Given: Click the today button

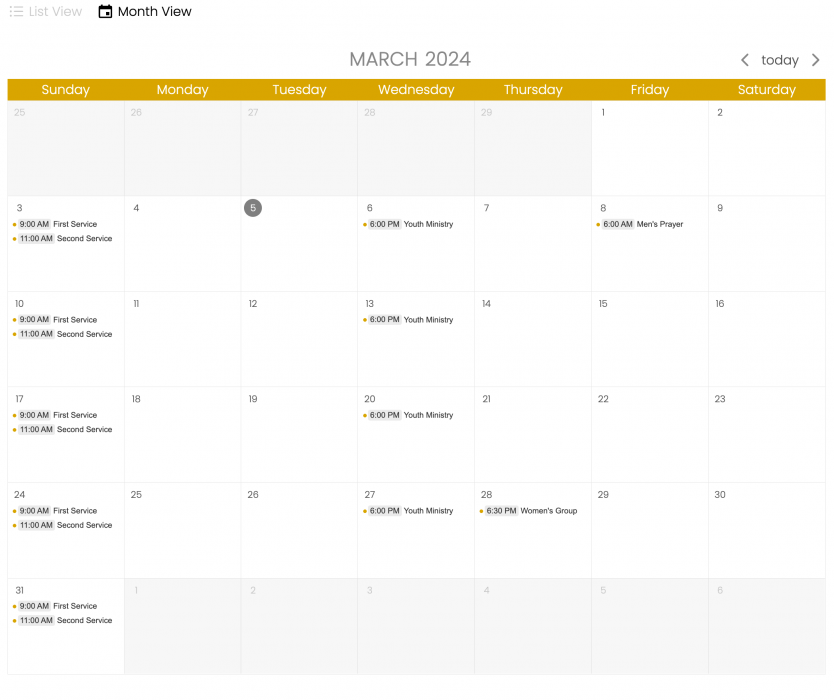Looking at the screenshot, I should point(780,60).
